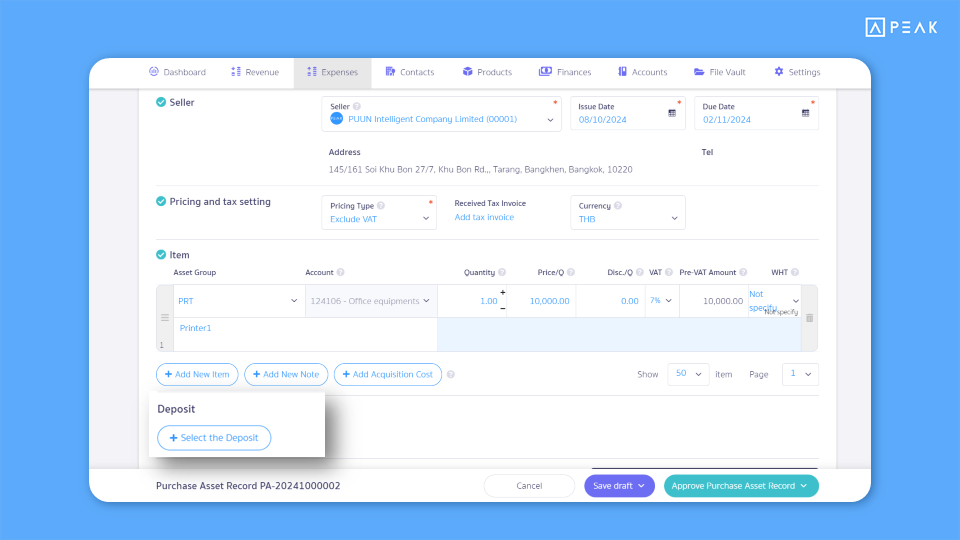
Task: Click the Account column help icon
Action: coord(340,272)
